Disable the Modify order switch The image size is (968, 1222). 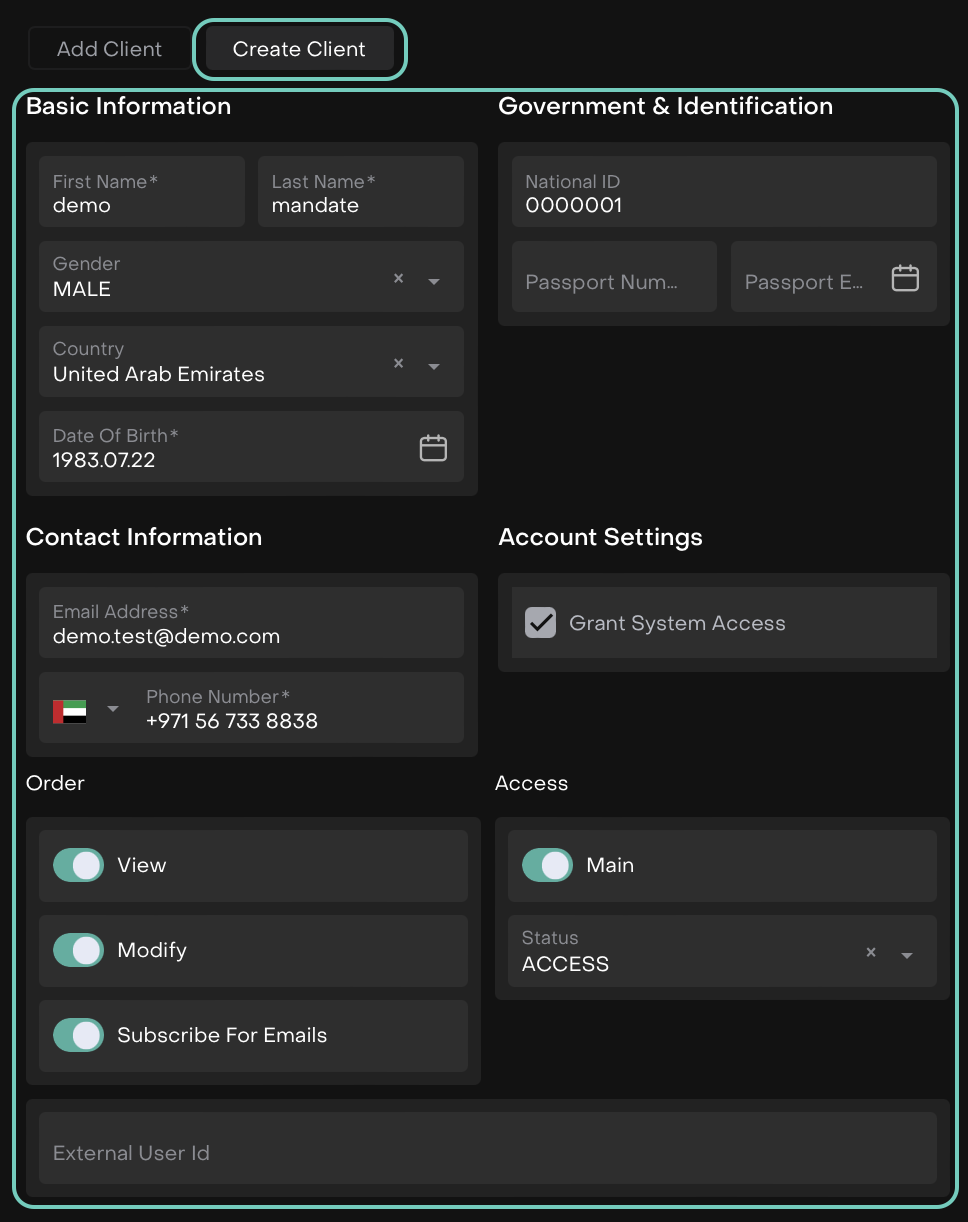pyautogui.click(x=78, y=950)
